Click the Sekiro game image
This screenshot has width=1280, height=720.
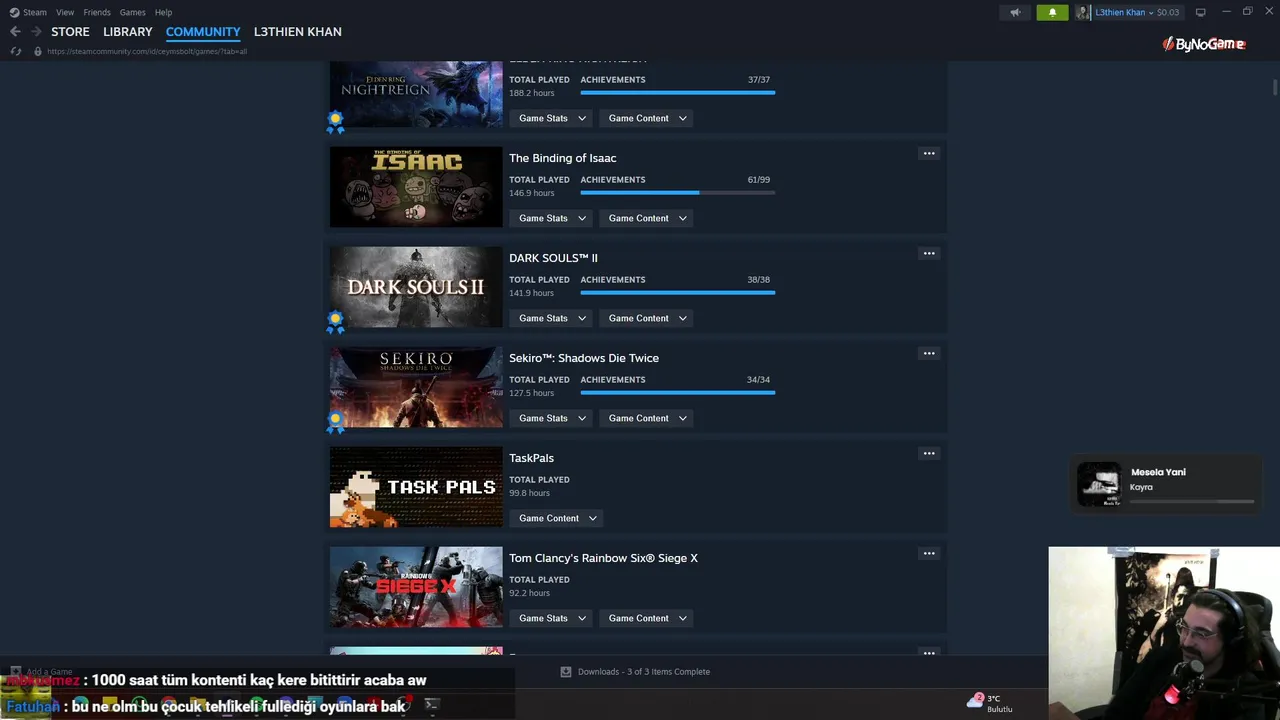pyautogui.click(x=416, y=387)
